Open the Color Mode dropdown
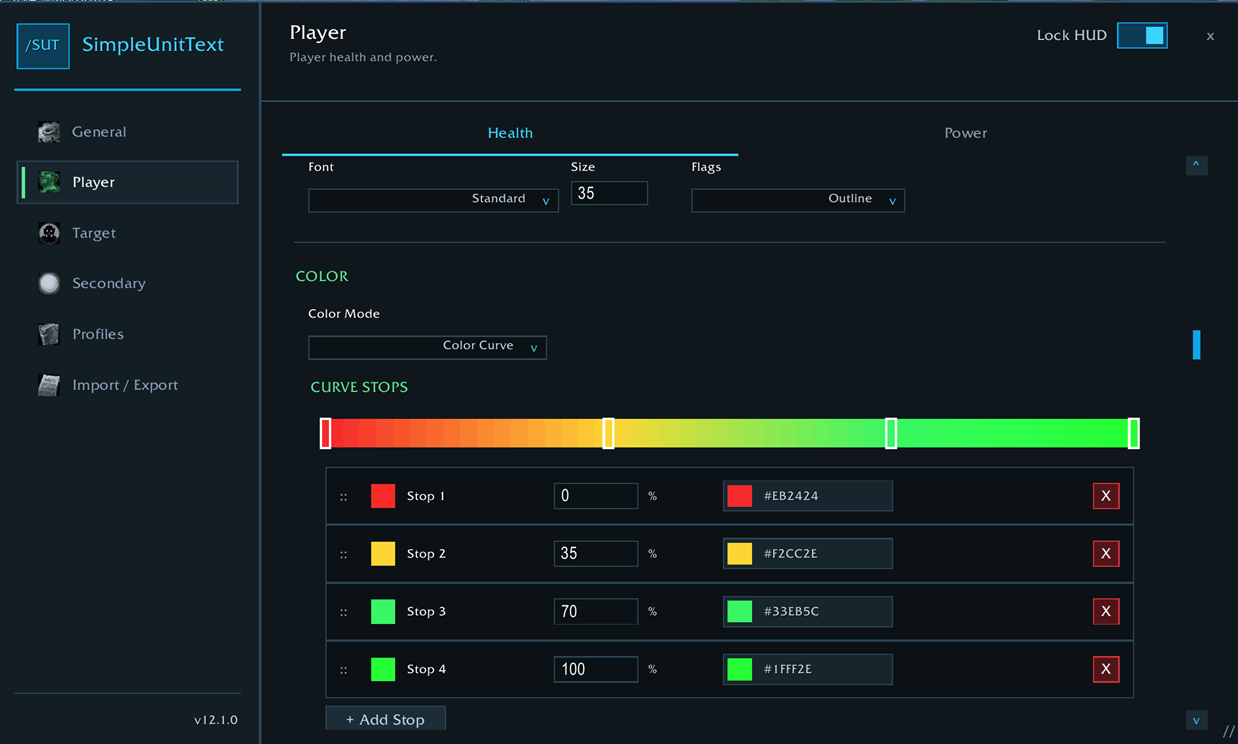1238x744 pixels. tap(427, 346)
